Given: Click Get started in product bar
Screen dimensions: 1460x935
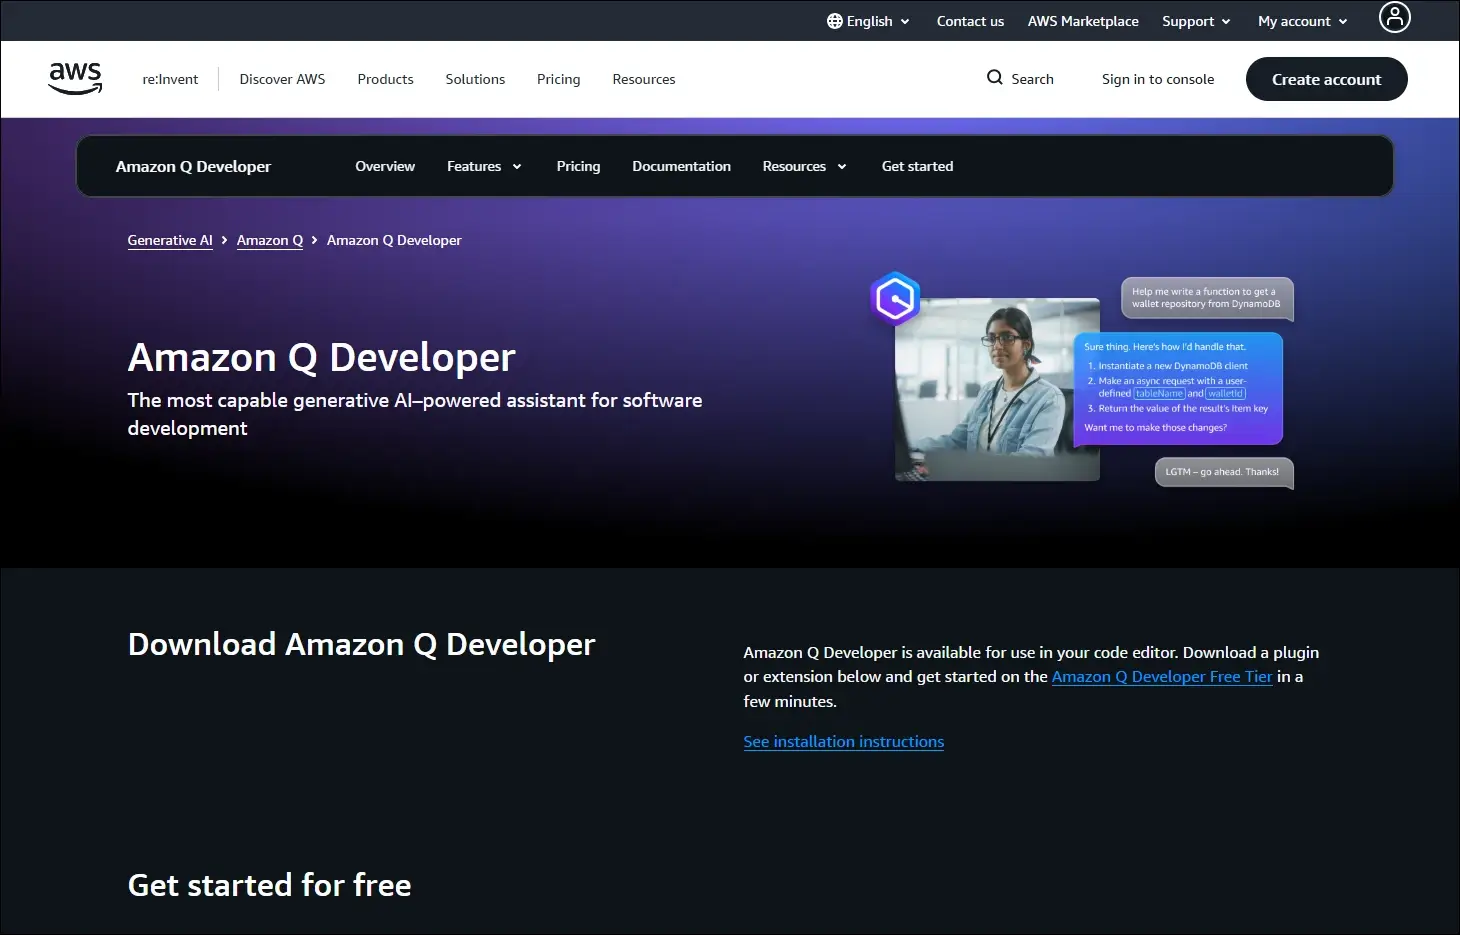Looking at the screenshot, I should pyautogui.click(x=917, y=166).
